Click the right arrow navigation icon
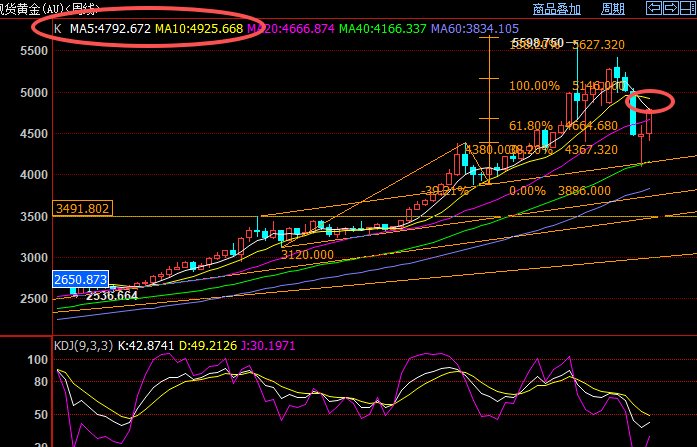697x447 pixels. tap(671, 8)
